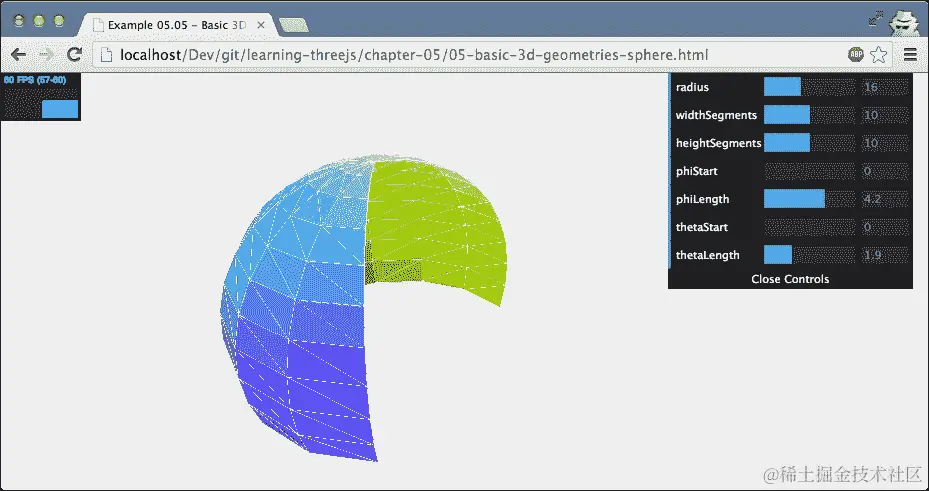Image resolution: width=929 pixels, height=491 pixels.
Task: Click the phiStart label
Action: (697, 171)
